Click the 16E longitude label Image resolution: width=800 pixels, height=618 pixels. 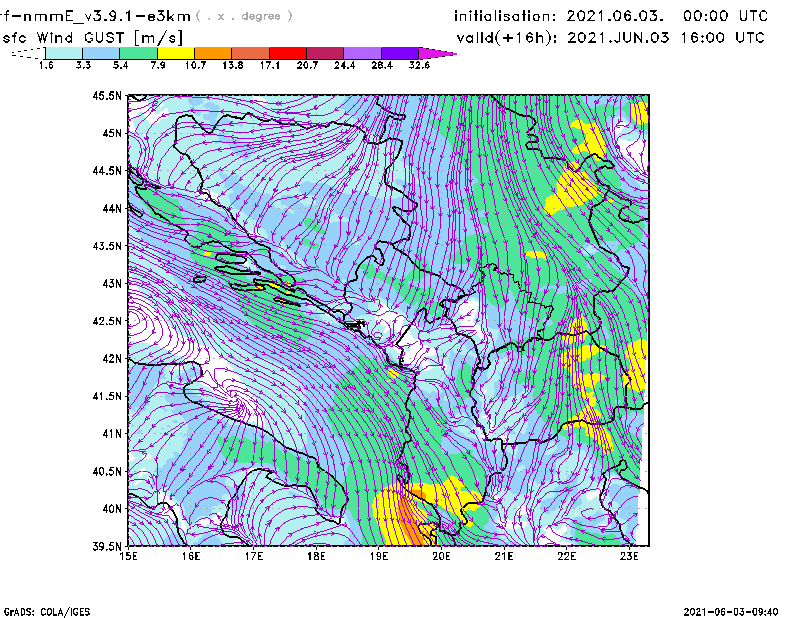pyautogui.click(x=191, y=556)
